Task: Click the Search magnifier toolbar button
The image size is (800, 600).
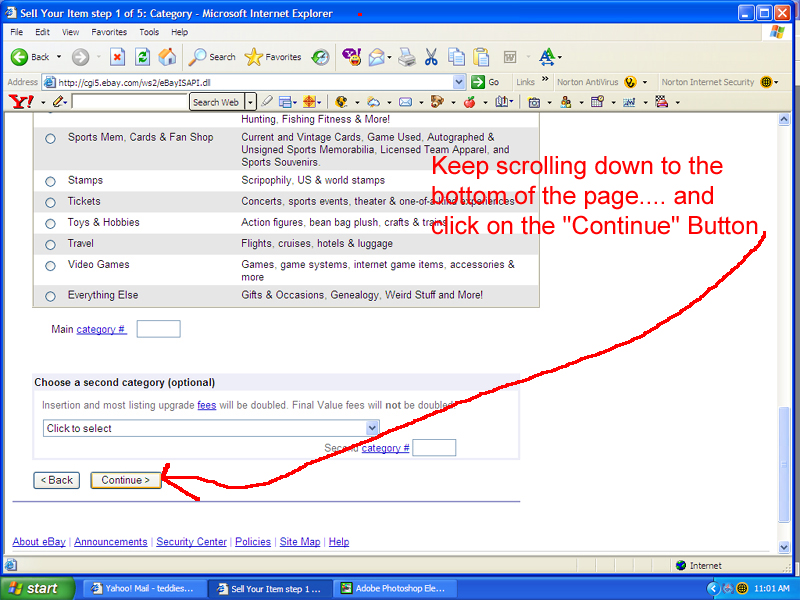Action: coord(212,57)
